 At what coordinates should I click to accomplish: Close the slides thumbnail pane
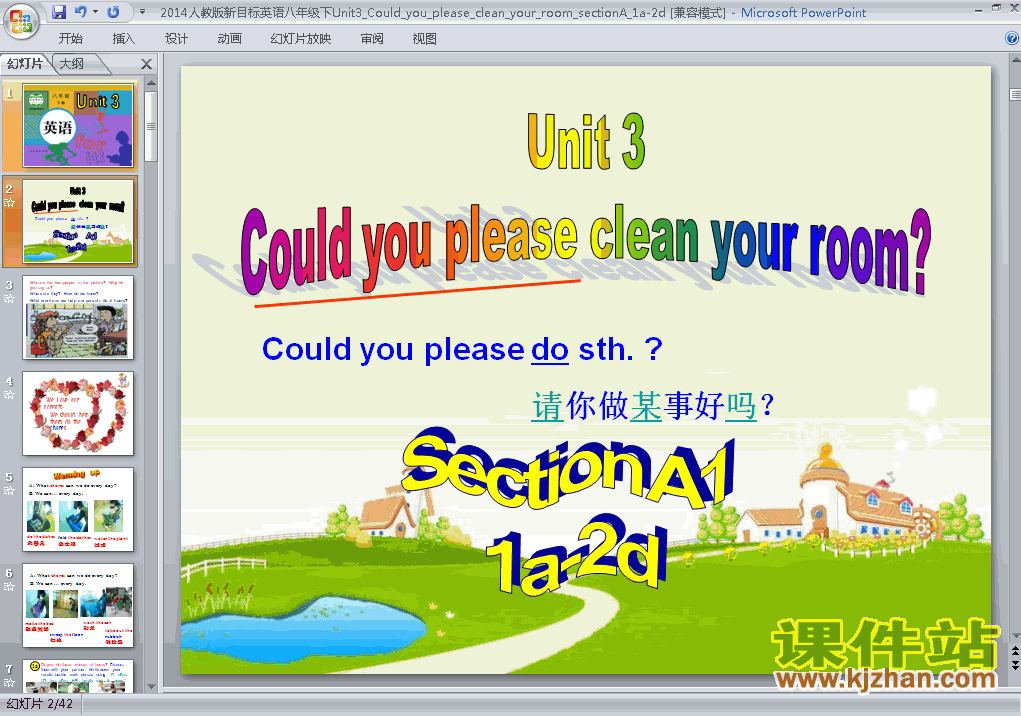147,64
